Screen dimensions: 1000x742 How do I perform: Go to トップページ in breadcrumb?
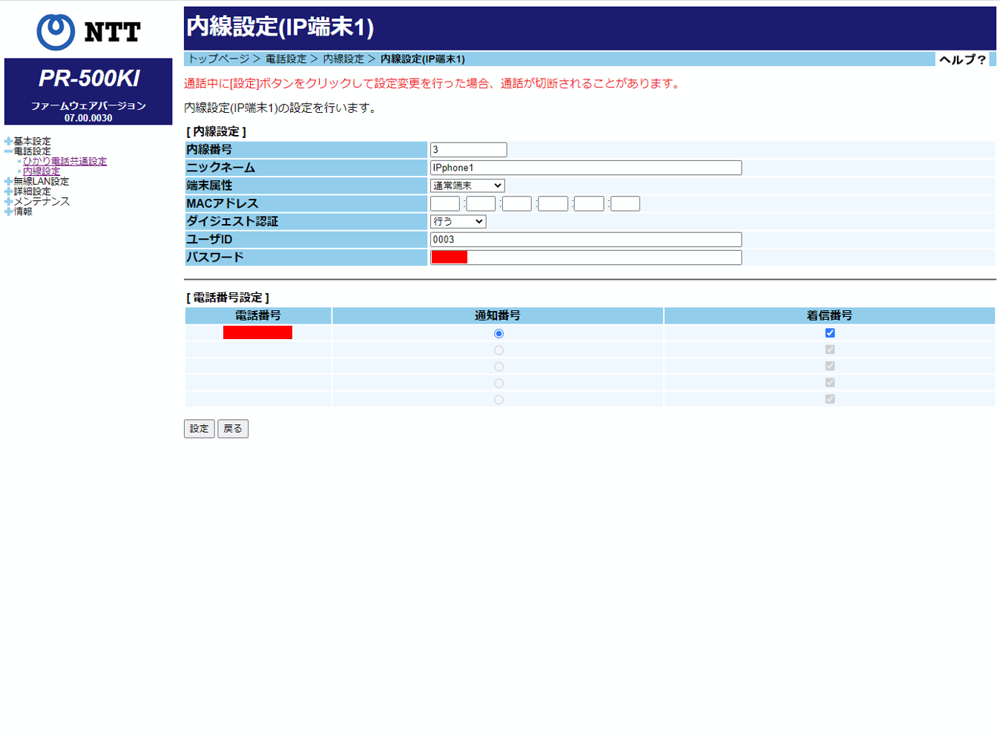[218, 59]
